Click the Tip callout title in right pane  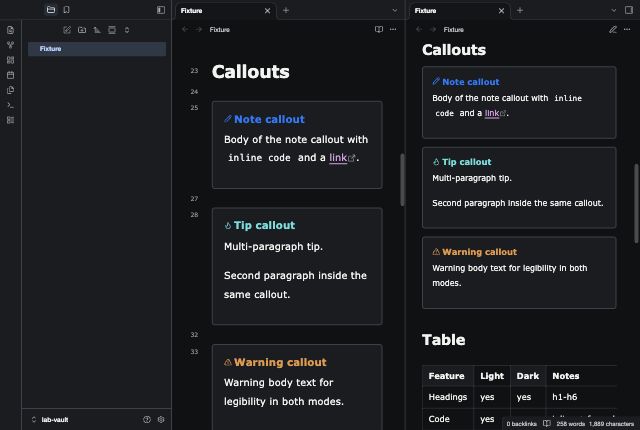(x=467, y=162)
